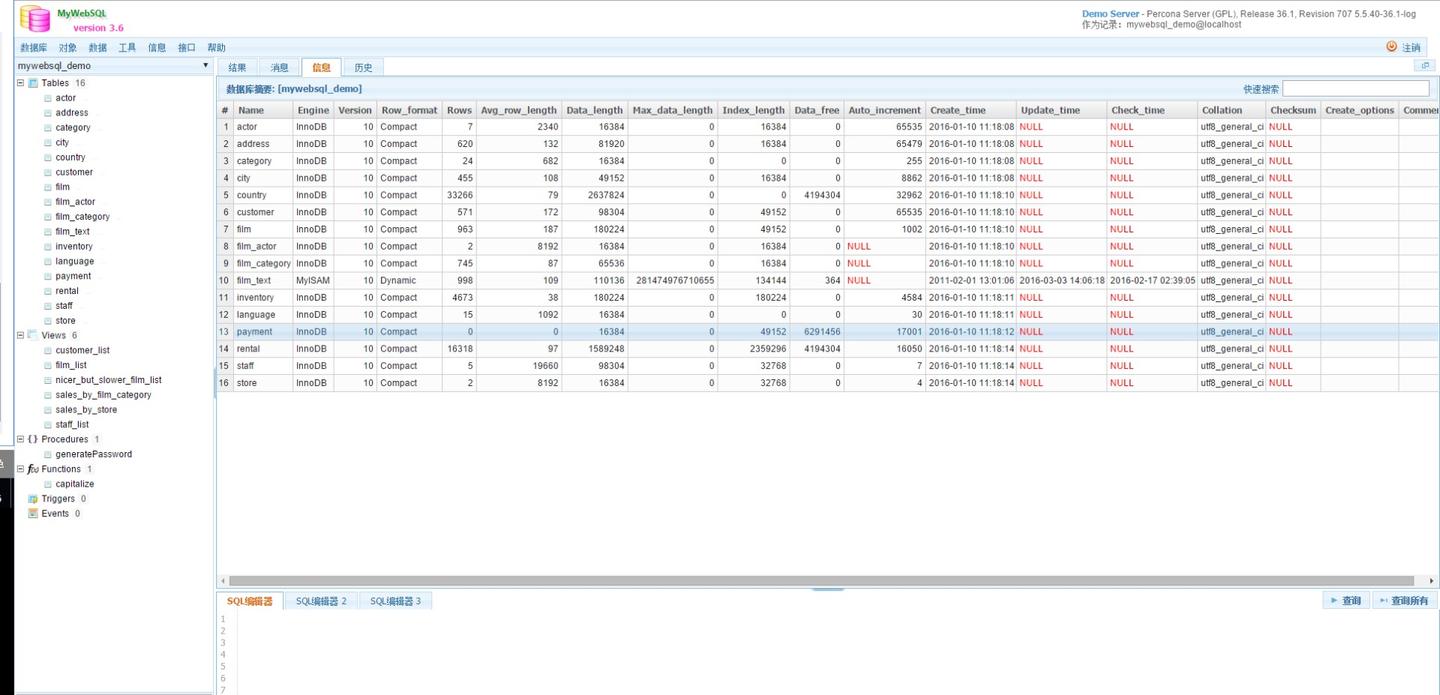Switch to the 历史 tab

363,67
